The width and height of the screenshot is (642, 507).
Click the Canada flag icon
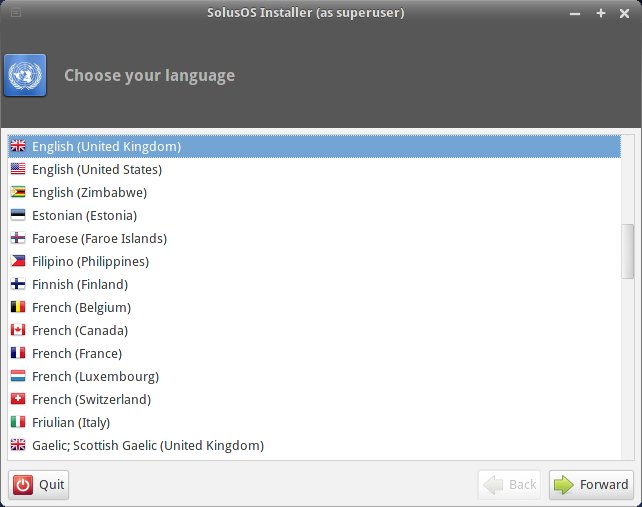pyautogui.click(x=18, y=330)
